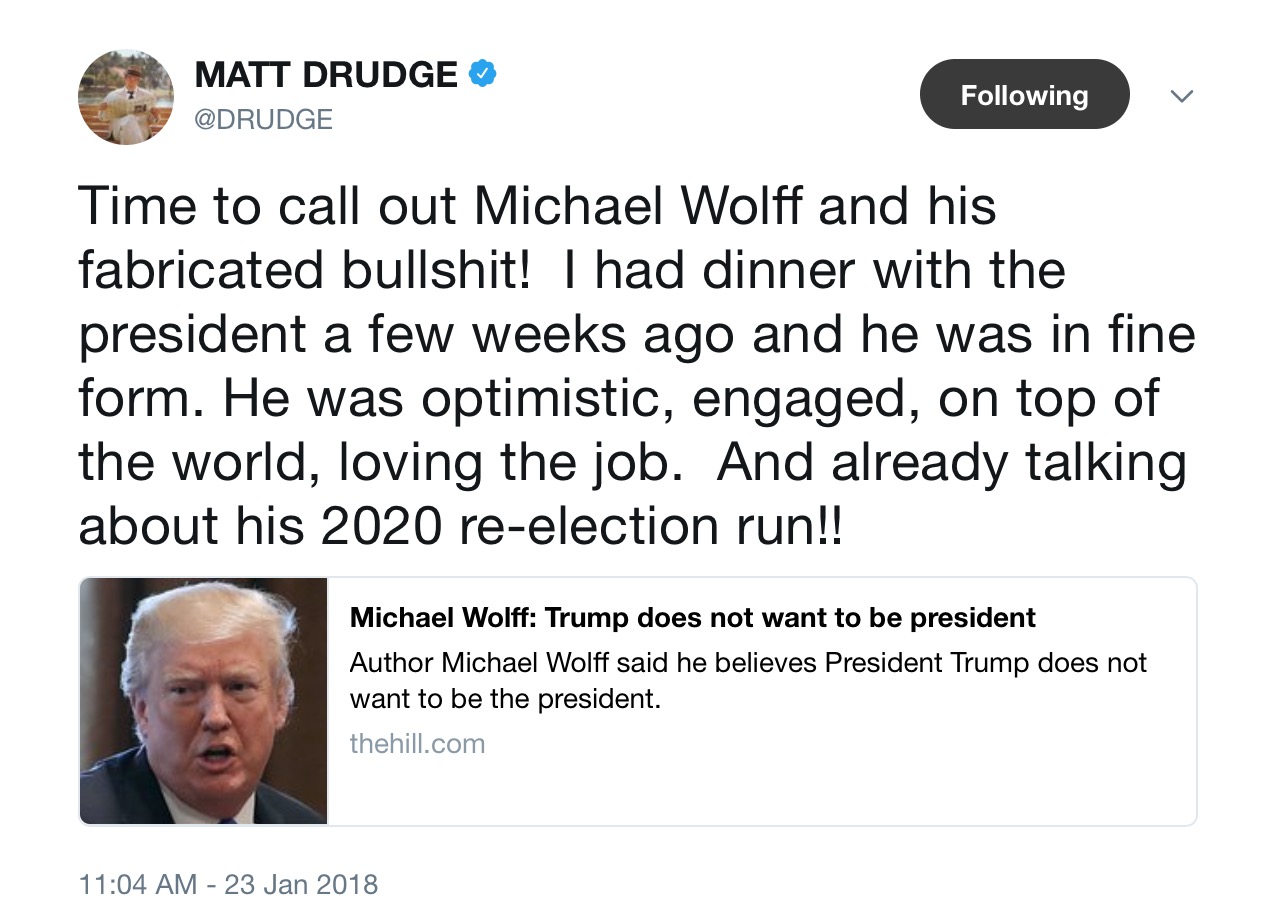Click the blue verified checkmark badge

(483, 73)
